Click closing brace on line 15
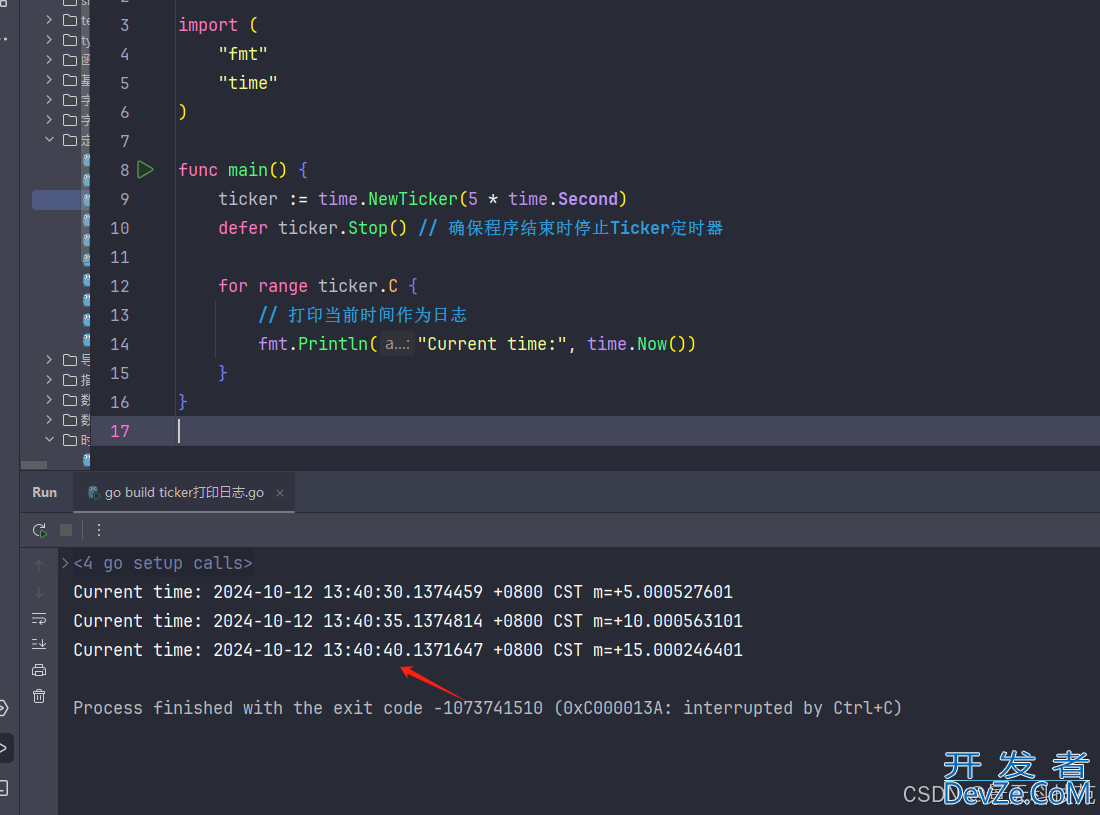Image resolution: width=1100 pixels, height=815 pixels. pos(222,373)
